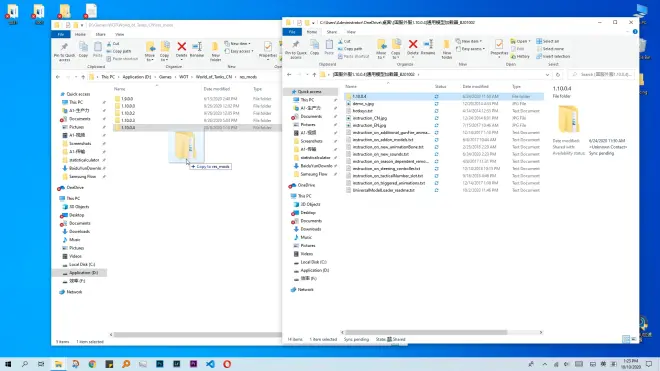Open Copy to dropdown in right window

396,49
